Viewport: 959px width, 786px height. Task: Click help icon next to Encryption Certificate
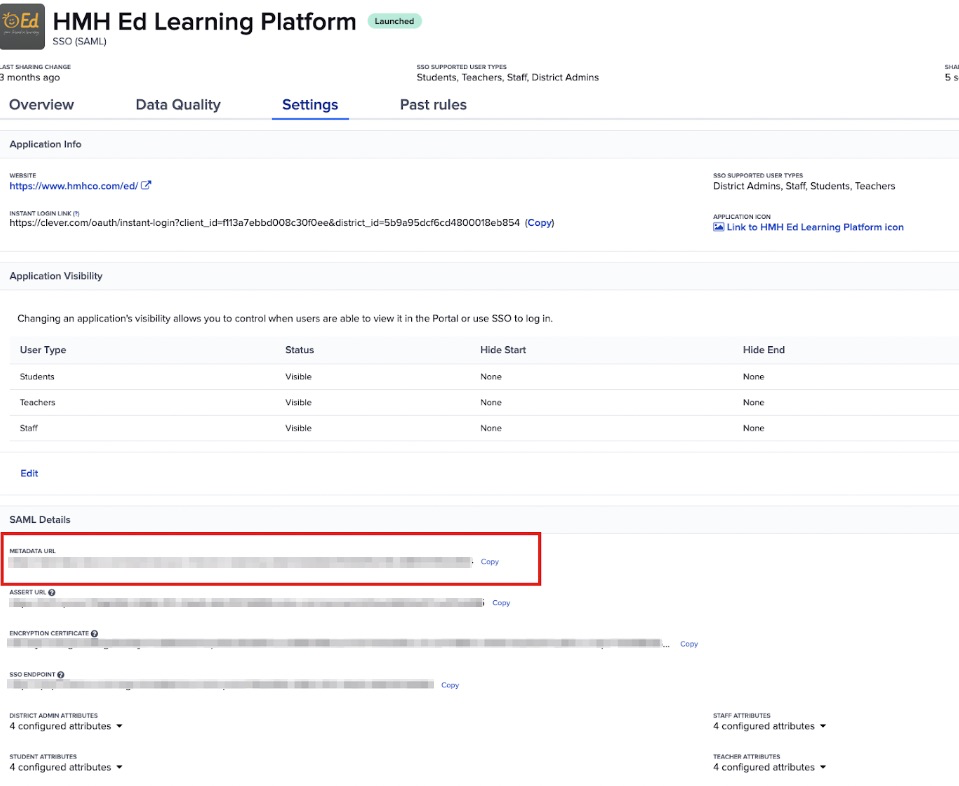94,634
